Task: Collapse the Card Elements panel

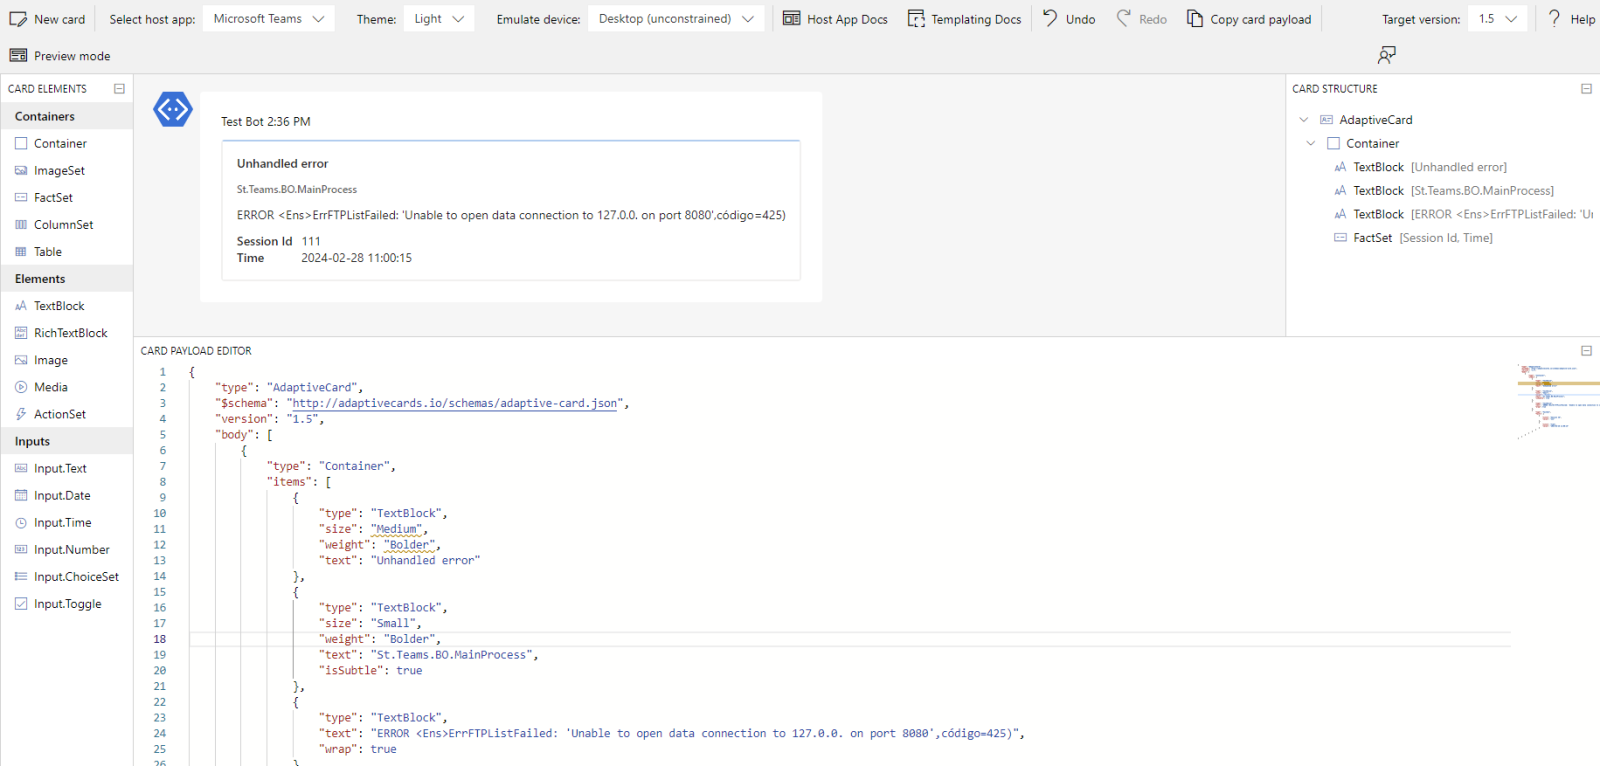Action: pos(119,89)
